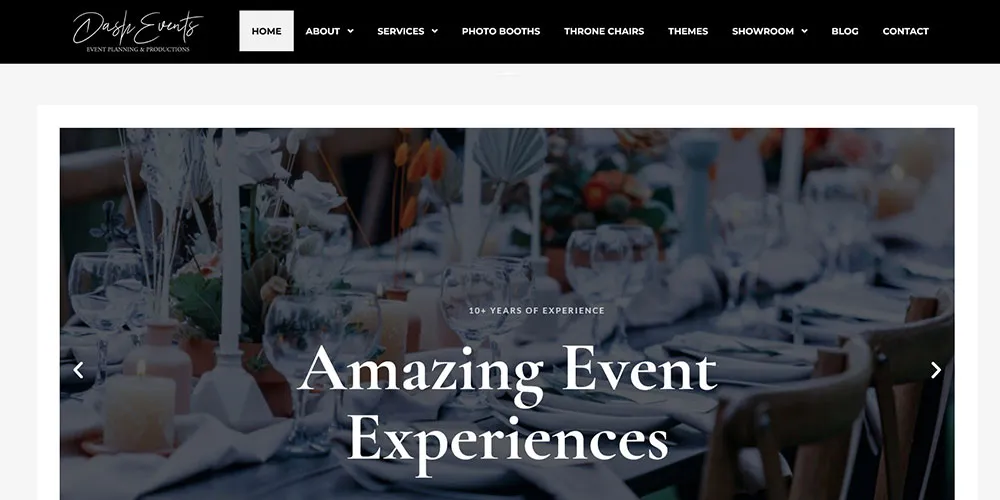Expand the Showroom dropdown chevron

[x=804, y=31]
